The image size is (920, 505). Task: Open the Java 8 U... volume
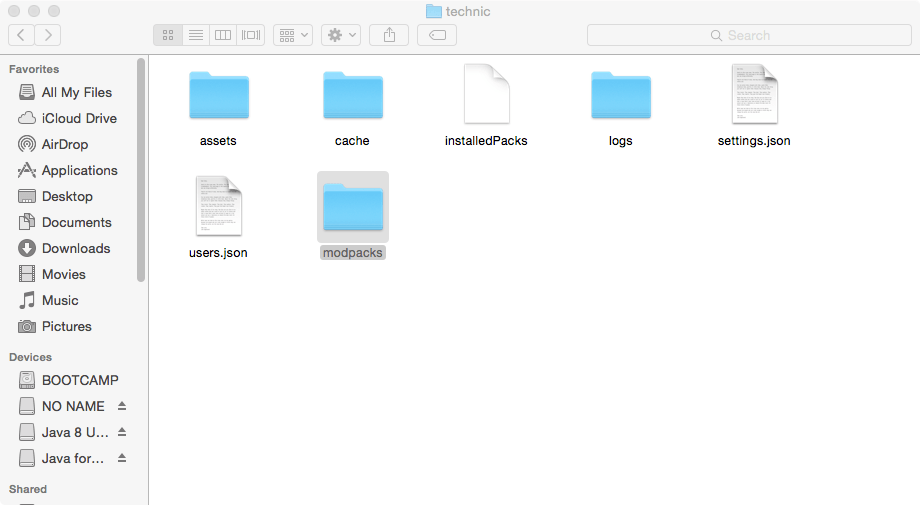pyautogui.click(x=65, y=432)
